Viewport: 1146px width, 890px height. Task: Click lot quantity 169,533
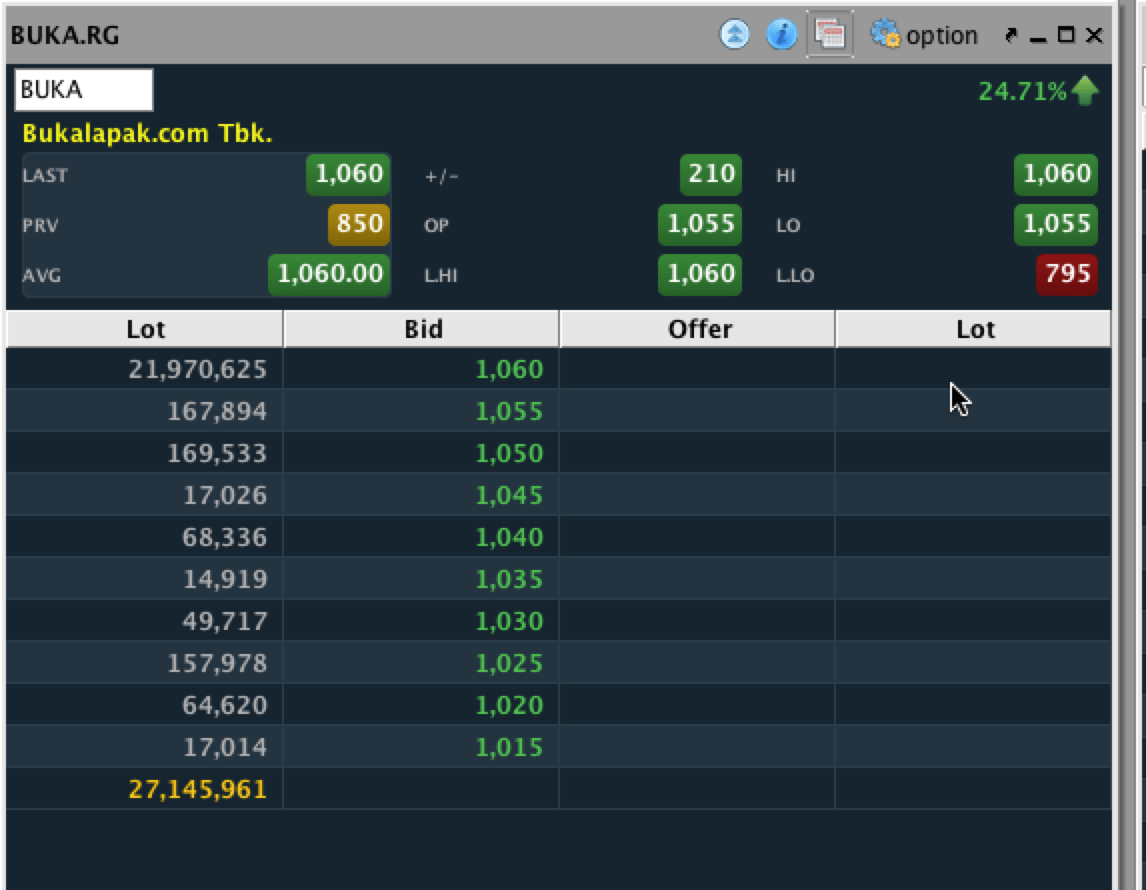(x=217, y=453)
